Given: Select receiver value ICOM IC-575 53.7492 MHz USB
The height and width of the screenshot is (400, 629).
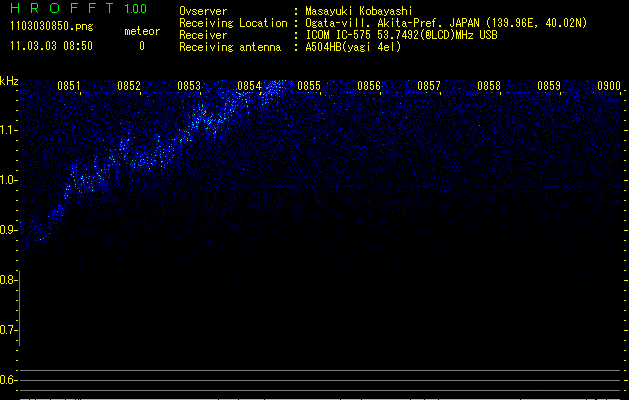Looking at the screenshot, I should click(401, 35).
